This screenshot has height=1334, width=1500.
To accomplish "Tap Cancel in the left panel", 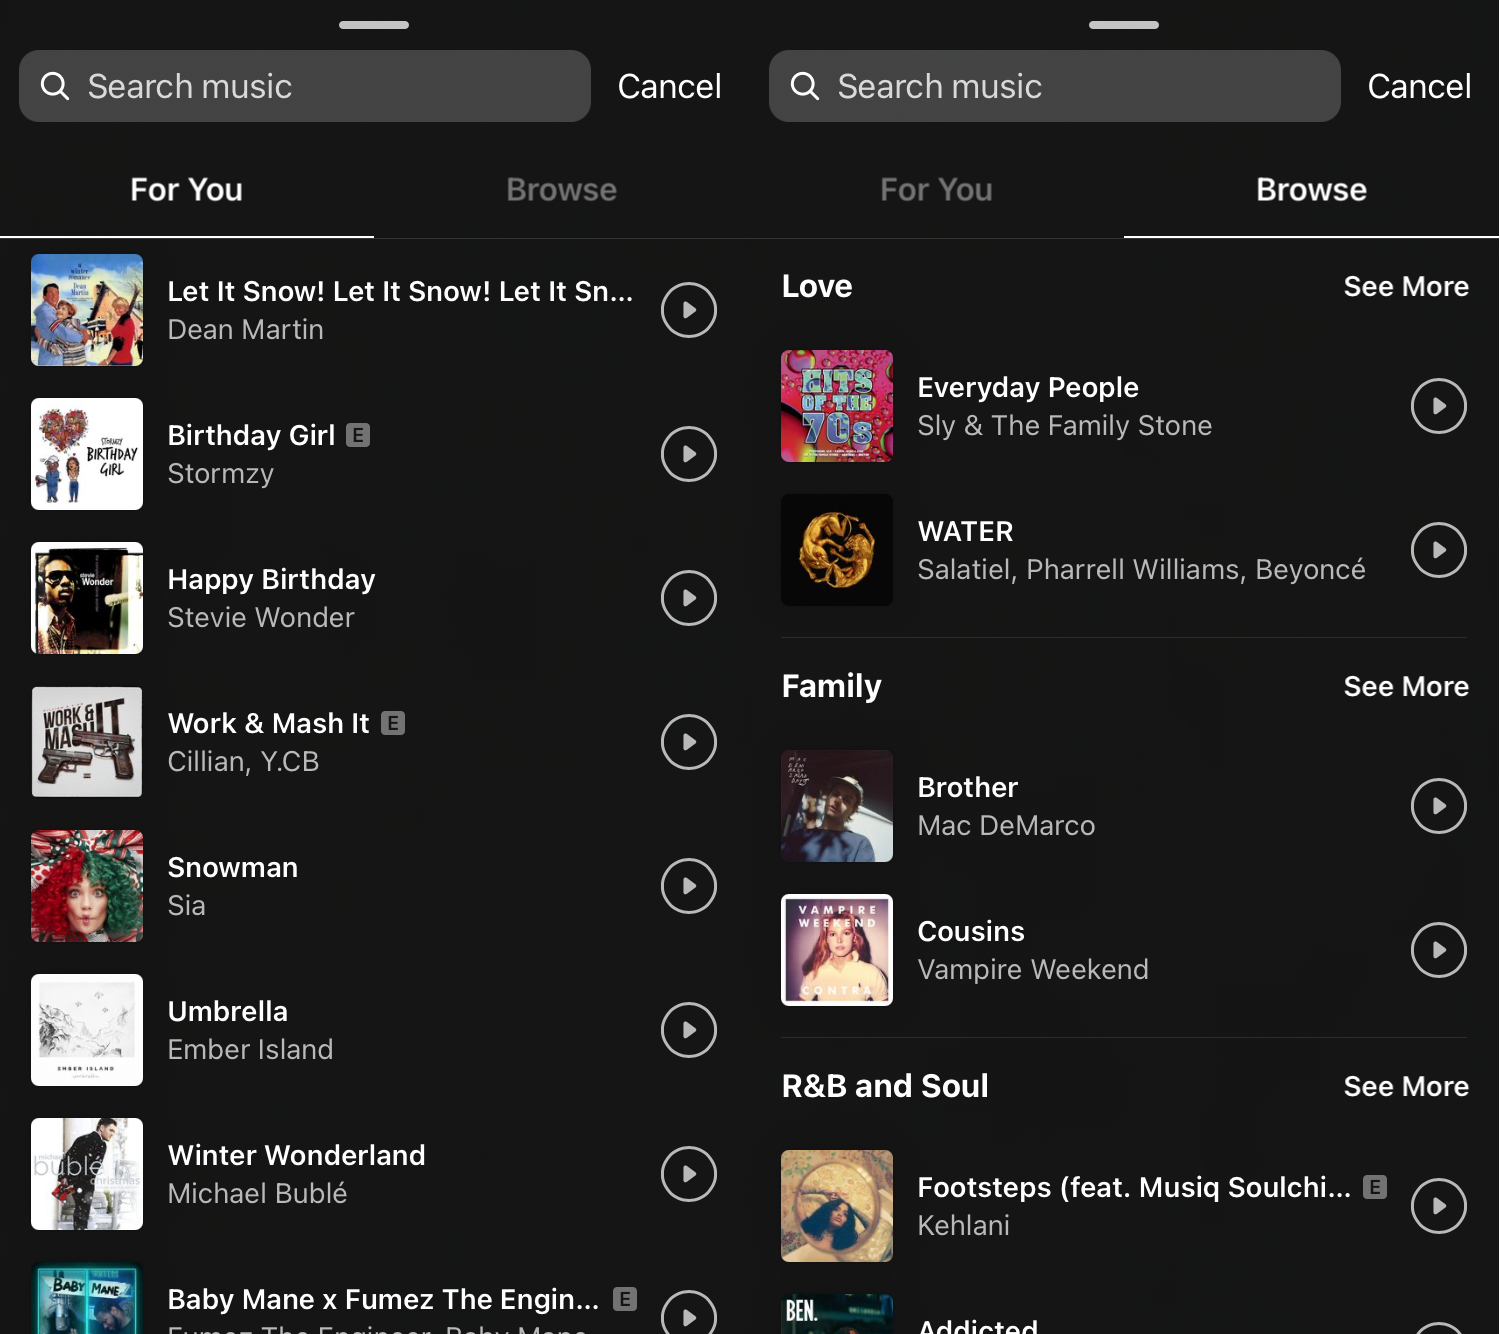I will pos(669,86).
